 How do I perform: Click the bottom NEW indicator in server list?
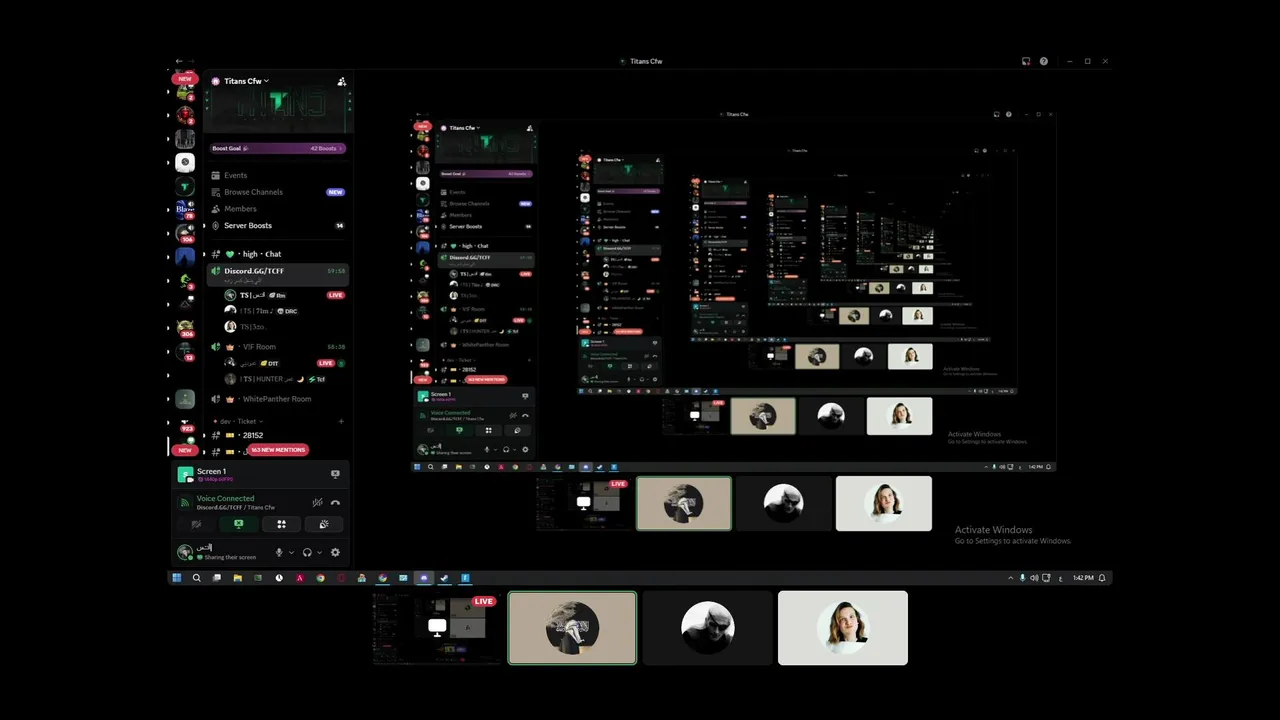coord(185,450)
